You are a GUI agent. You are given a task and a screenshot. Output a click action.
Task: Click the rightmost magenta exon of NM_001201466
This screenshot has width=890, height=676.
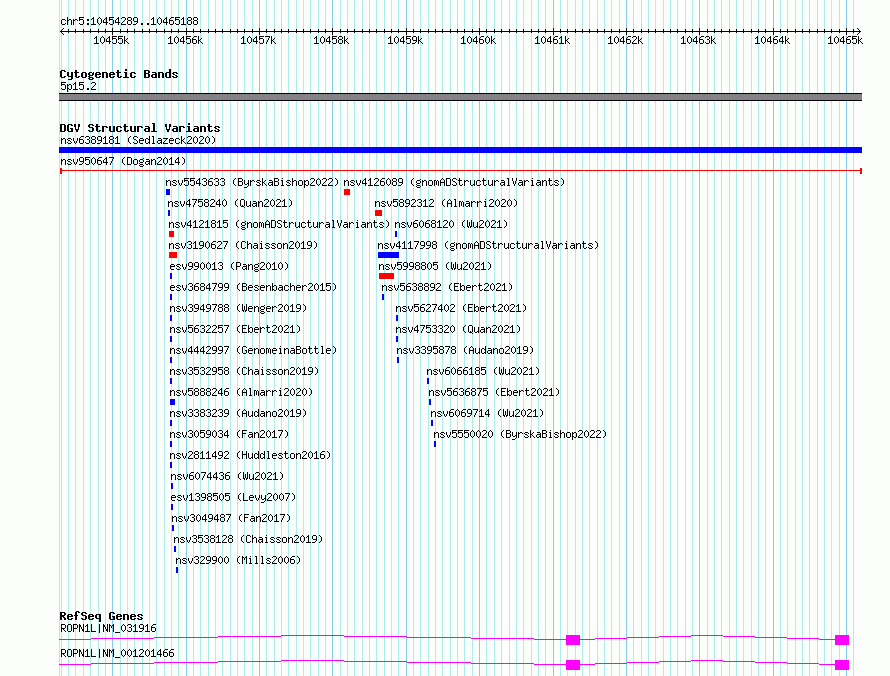(x=842, y=665)
